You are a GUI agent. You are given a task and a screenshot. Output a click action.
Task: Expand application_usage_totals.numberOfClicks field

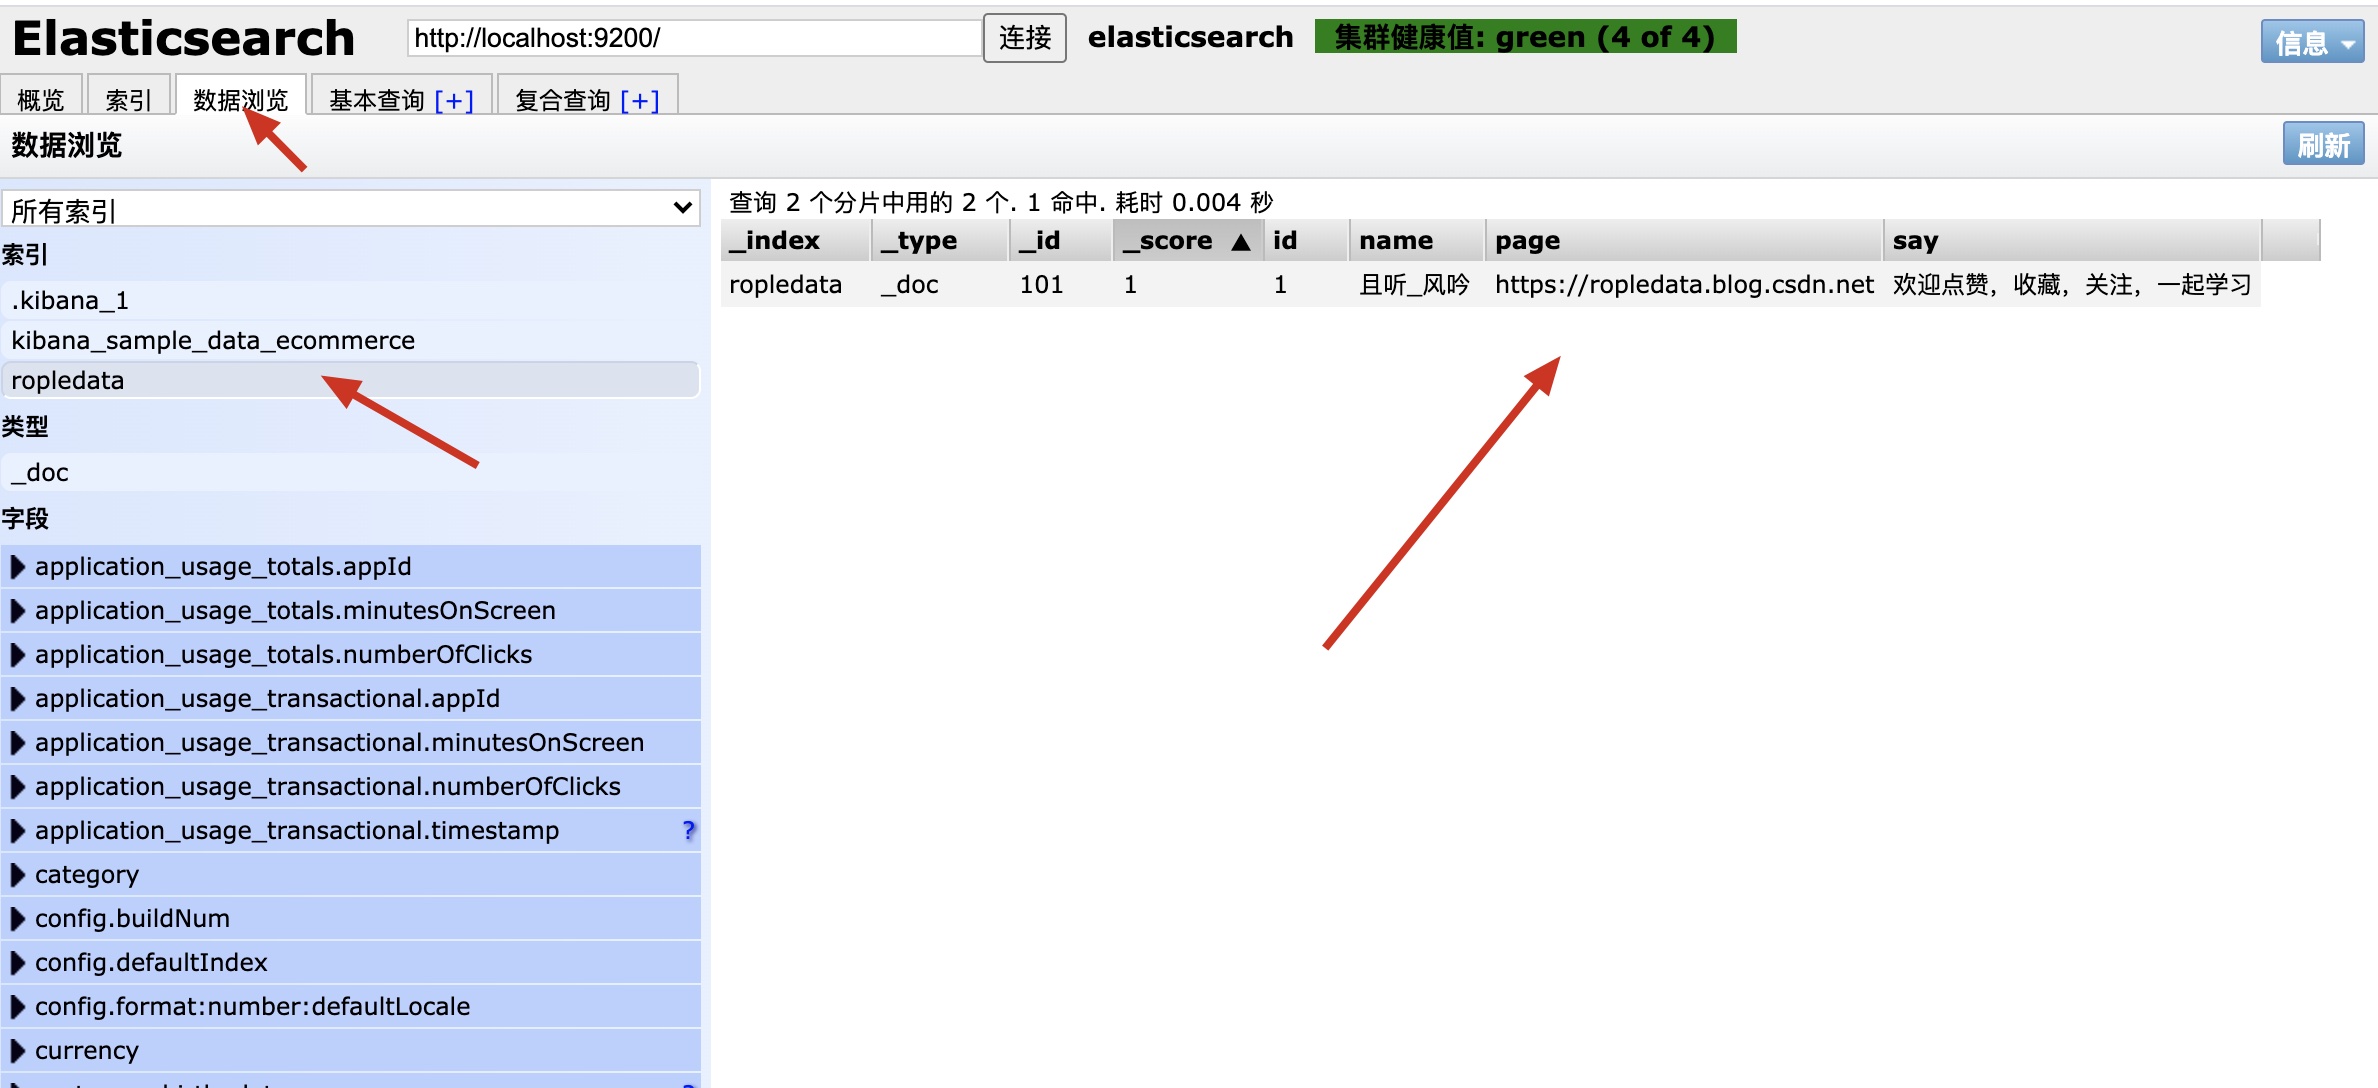coord(351,654)
